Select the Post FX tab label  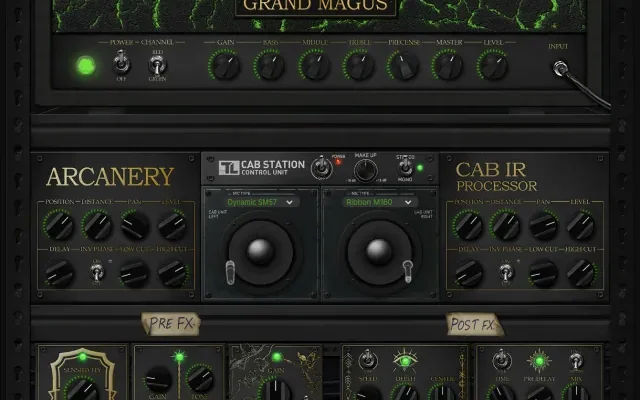[474, 323]
